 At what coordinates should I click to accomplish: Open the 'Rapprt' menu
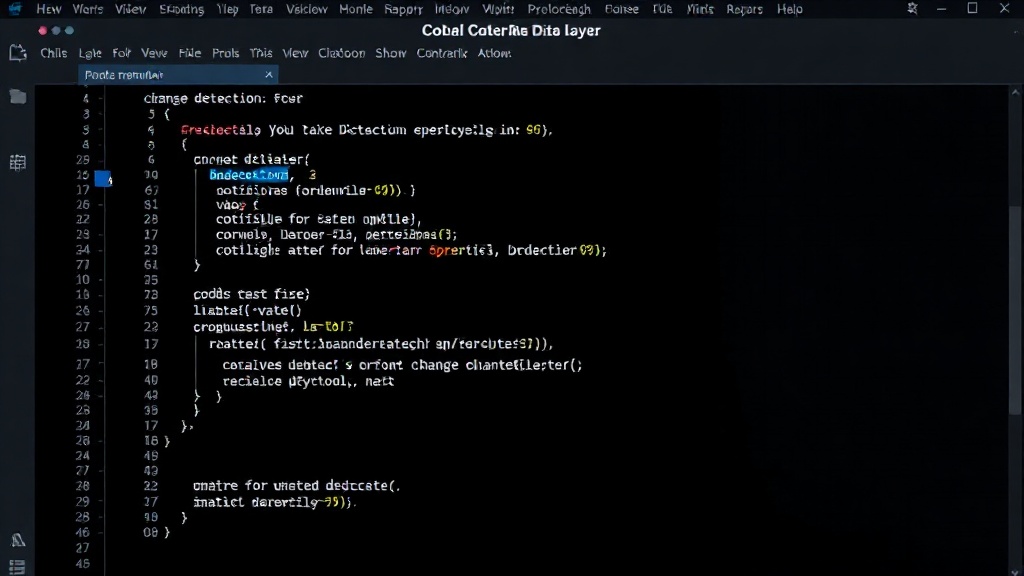pyautogui.click(x=404, y=9)
